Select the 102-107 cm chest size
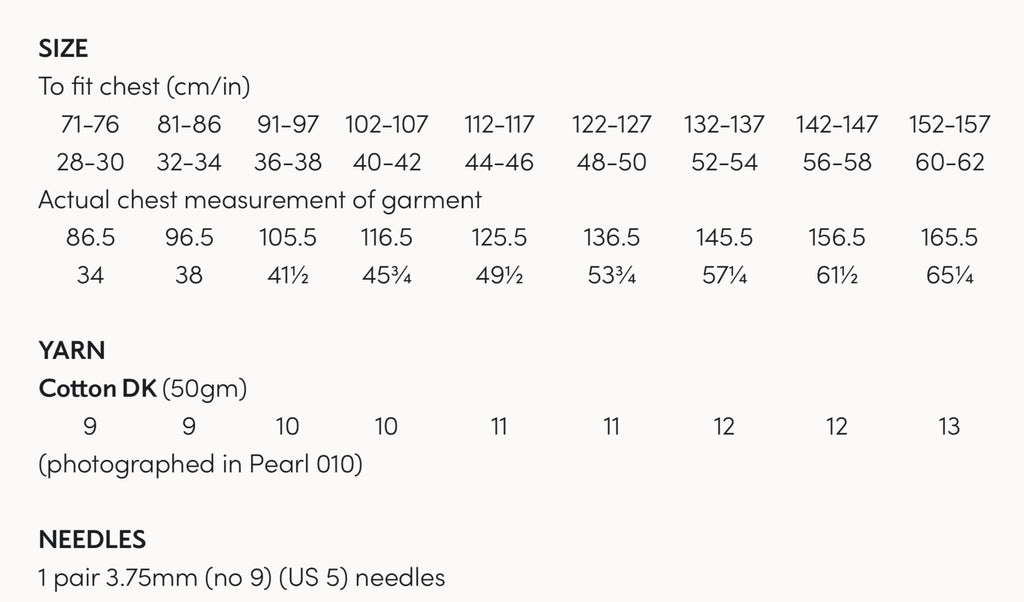 (387, 124)
